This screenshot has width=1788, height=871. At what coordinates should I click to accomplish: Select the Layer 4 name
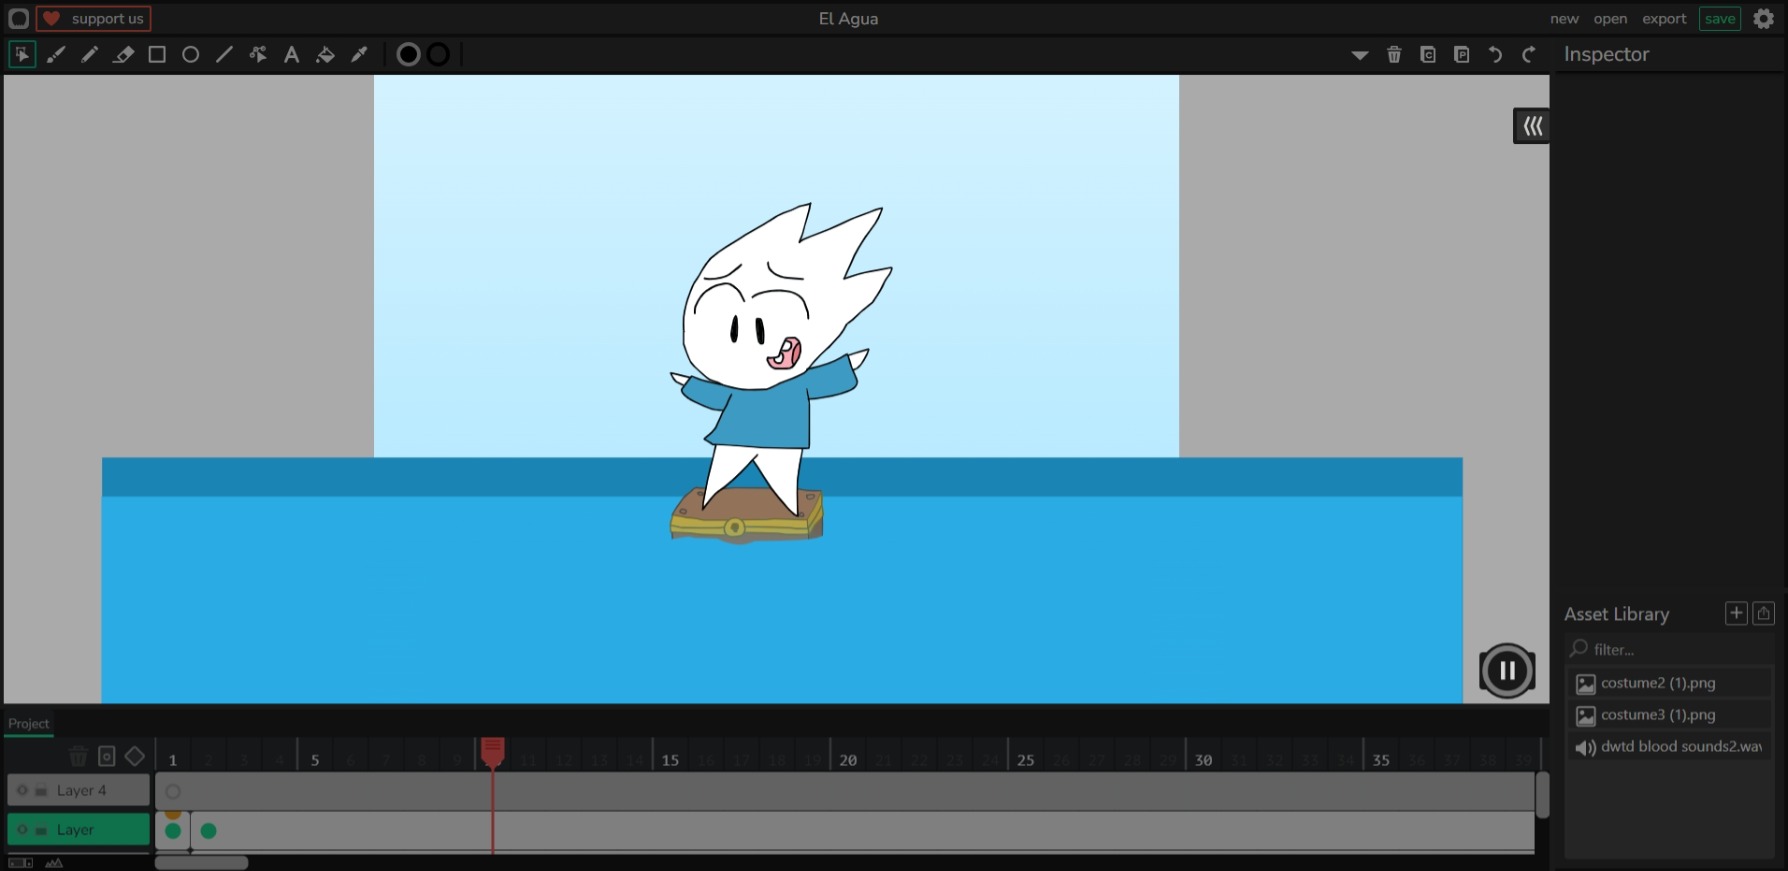coord(81,790)
